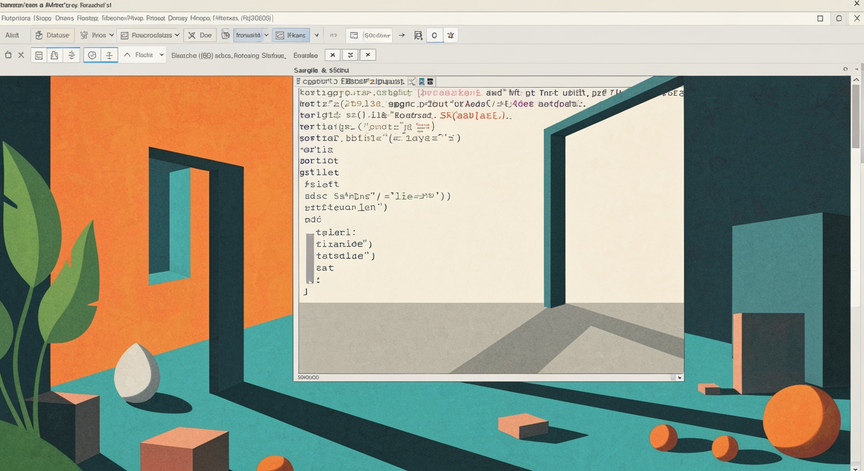The image size is (864, 471).
Task: Select the align-center icon before the clock icon
Action: (71, 55)
